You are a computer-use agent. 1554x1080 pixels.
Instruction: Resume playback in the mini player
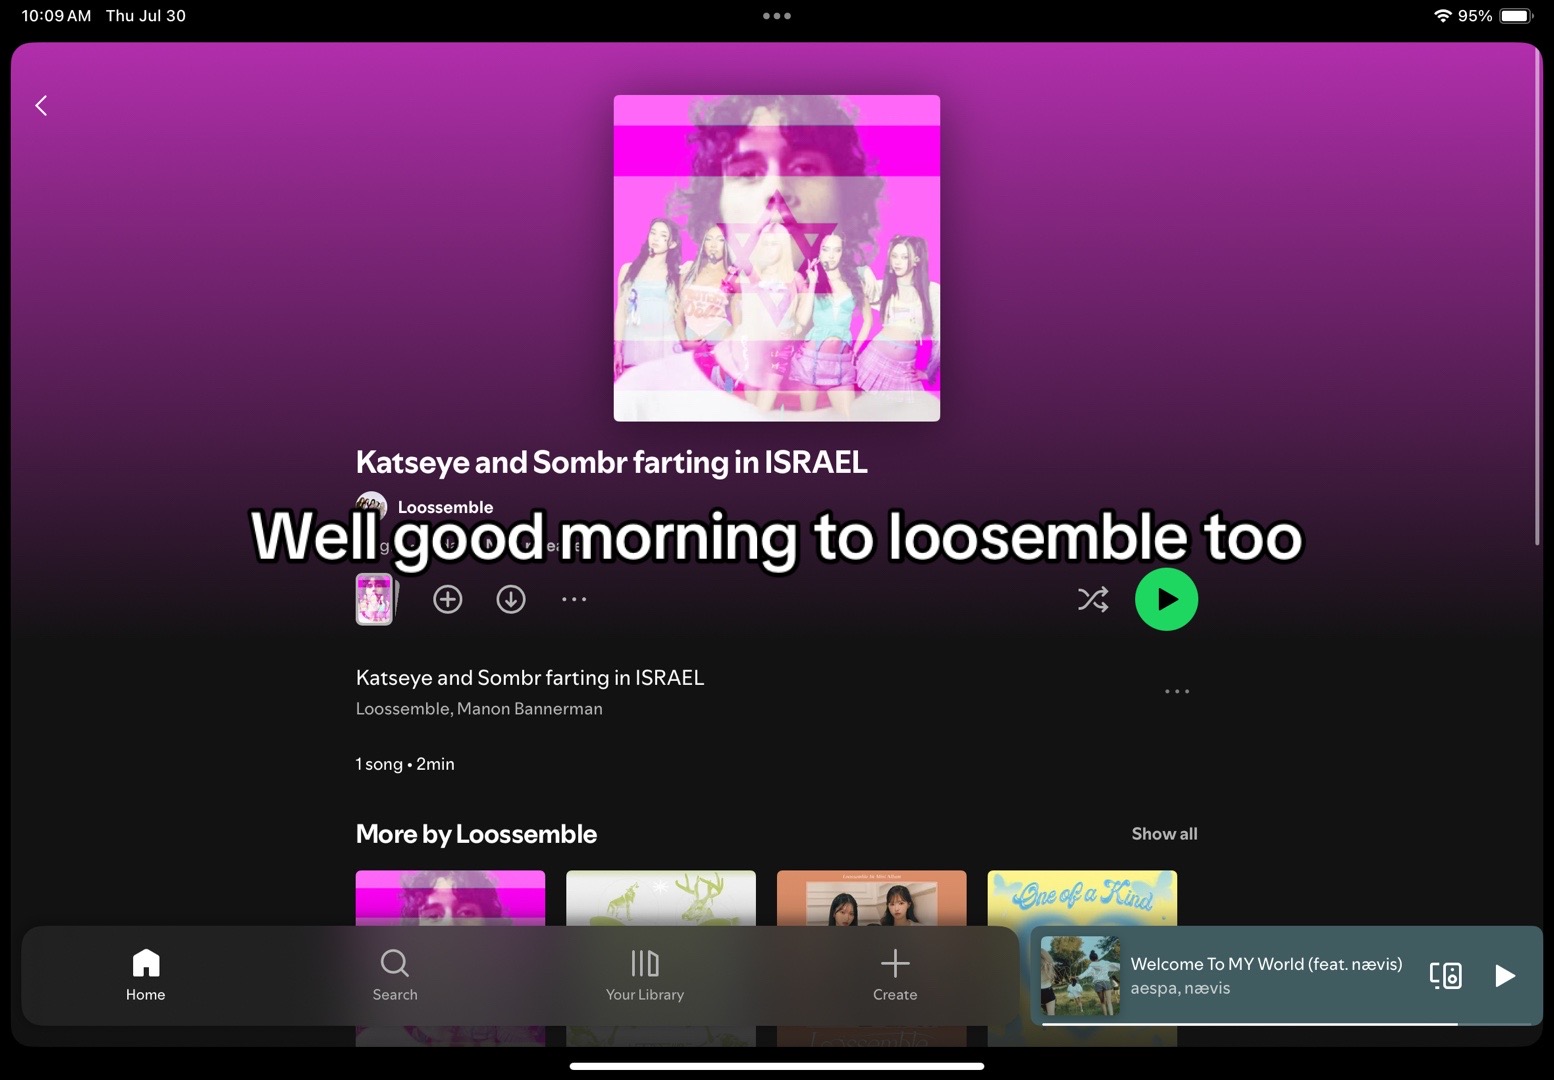[x=1505, y=975]
